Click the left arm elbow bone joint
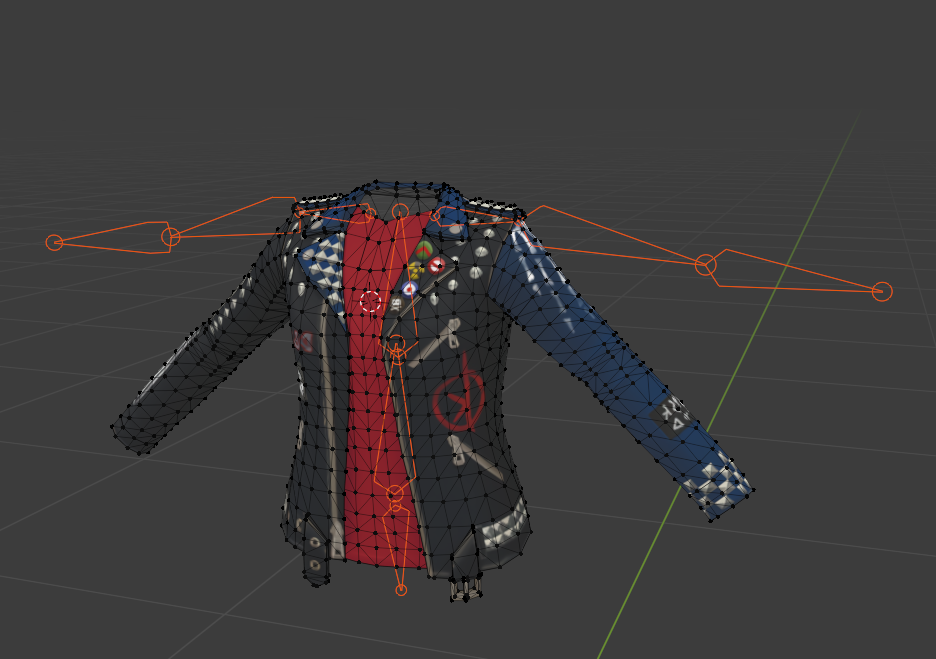This screenshot has height=659, width=936. pyautogui.click(x=171, y=237)
